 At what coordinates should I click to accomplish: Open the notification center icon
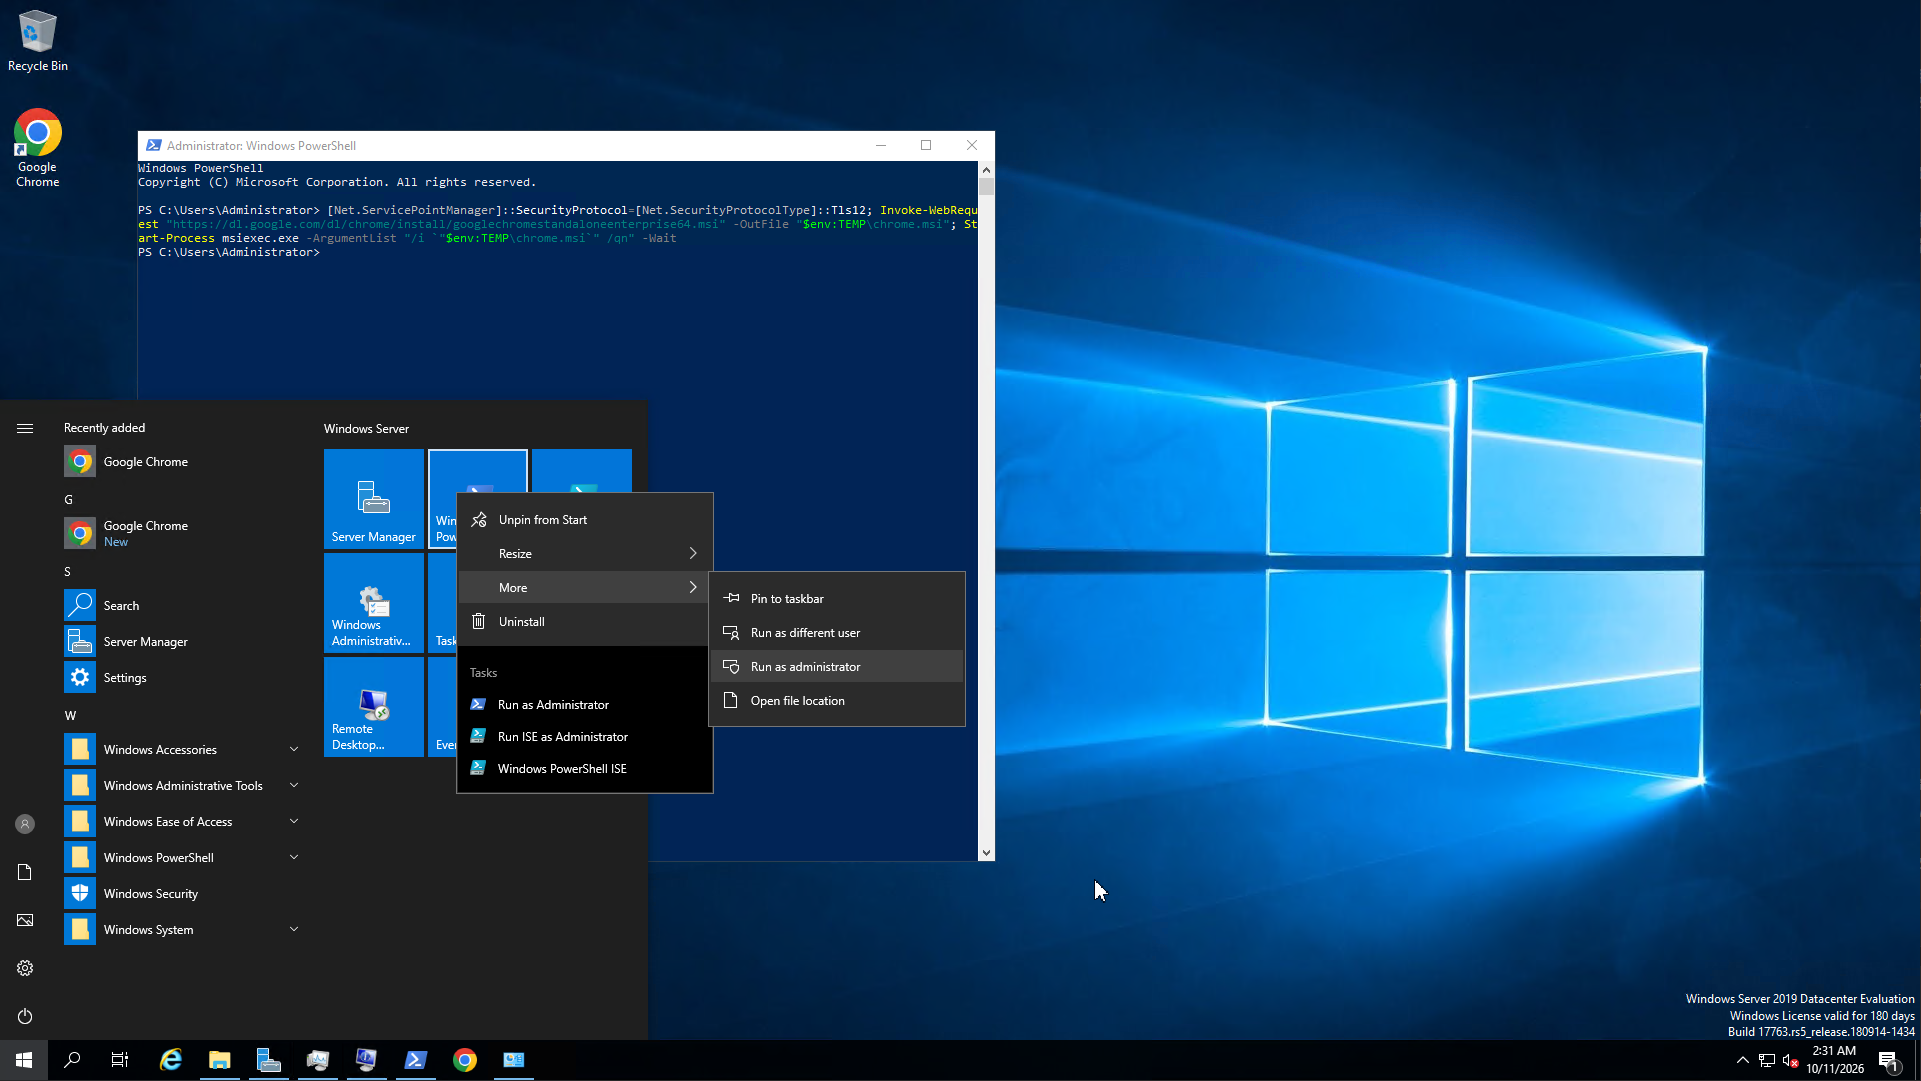(x=1888, y=1060)
